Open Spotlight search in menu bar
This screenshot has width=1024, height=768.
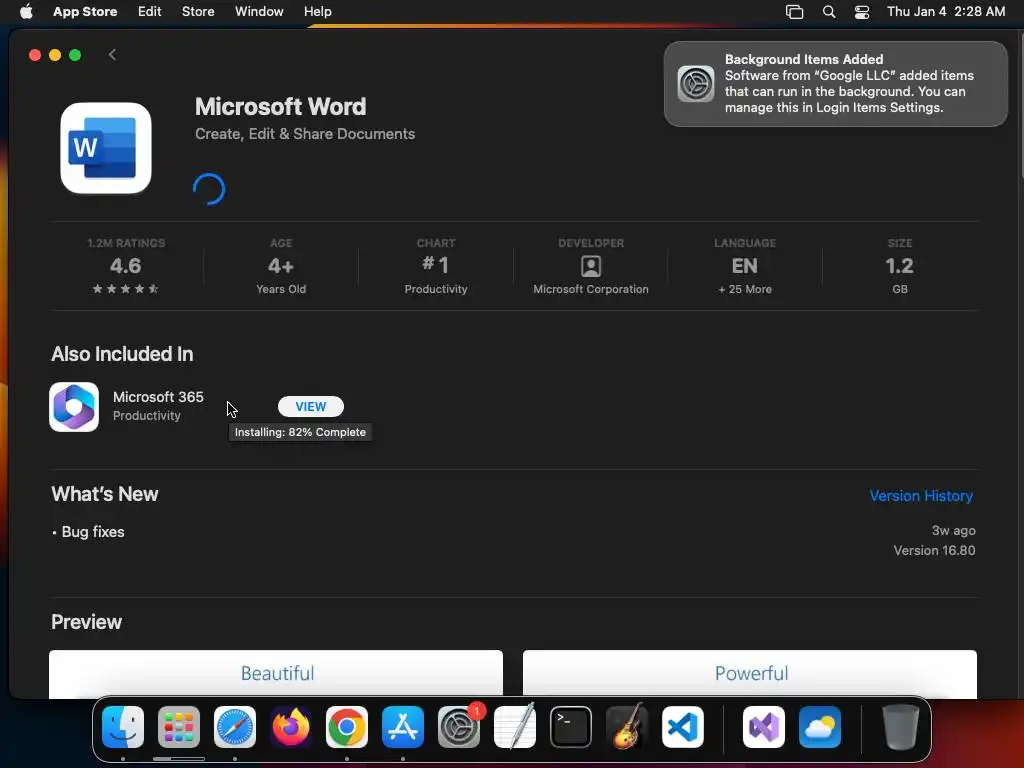point(829,12)
